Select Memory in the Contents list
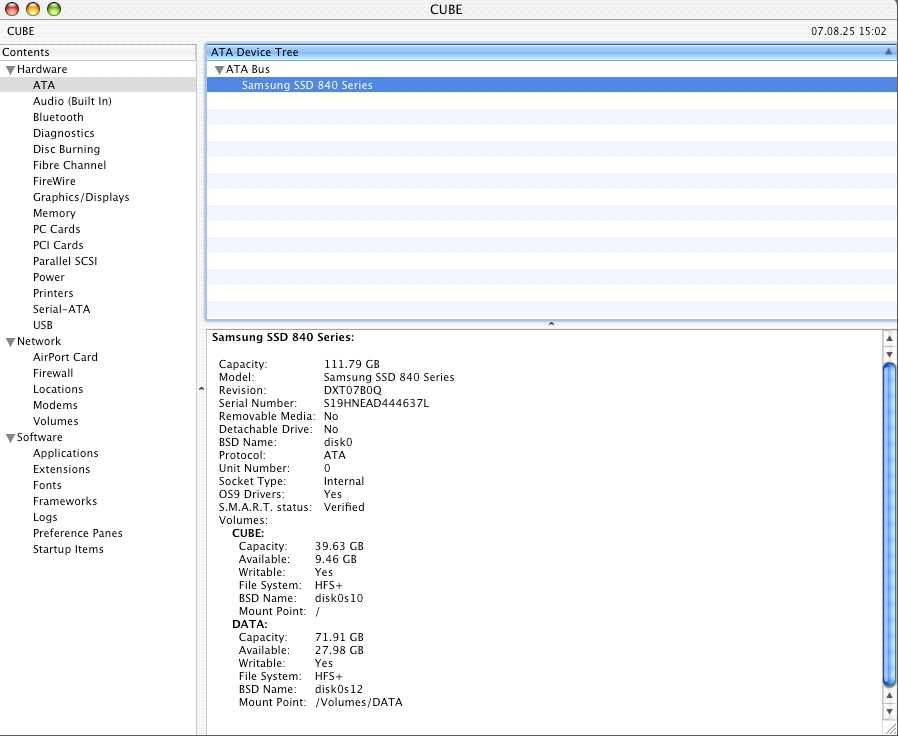 pos(54,213)
